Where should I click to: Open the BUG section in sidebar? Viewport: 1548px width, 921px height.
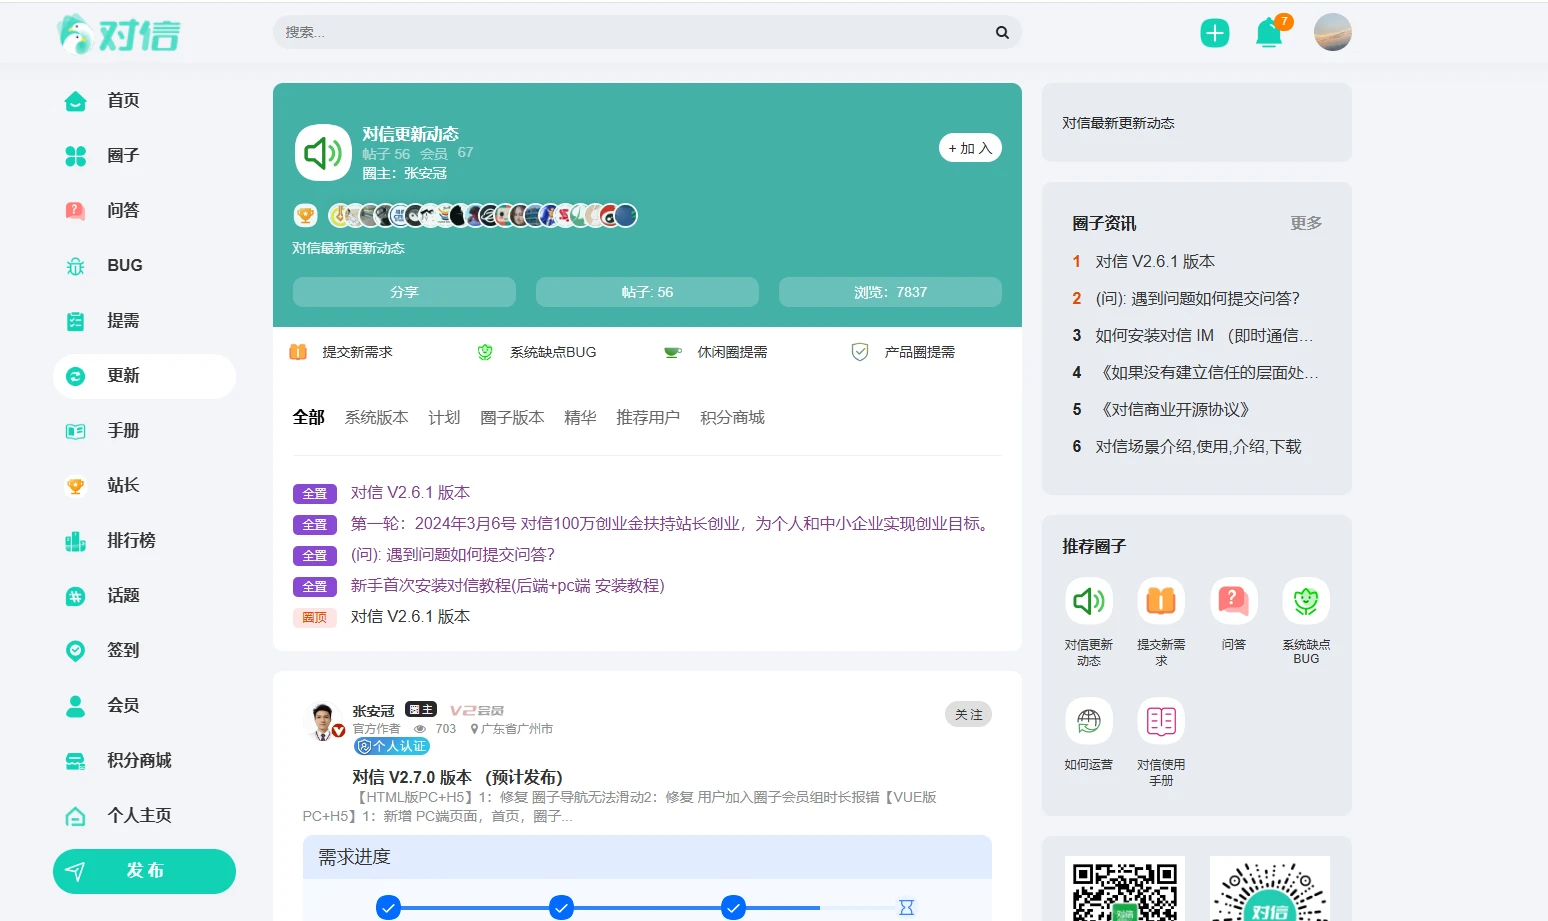coord(124,266)
